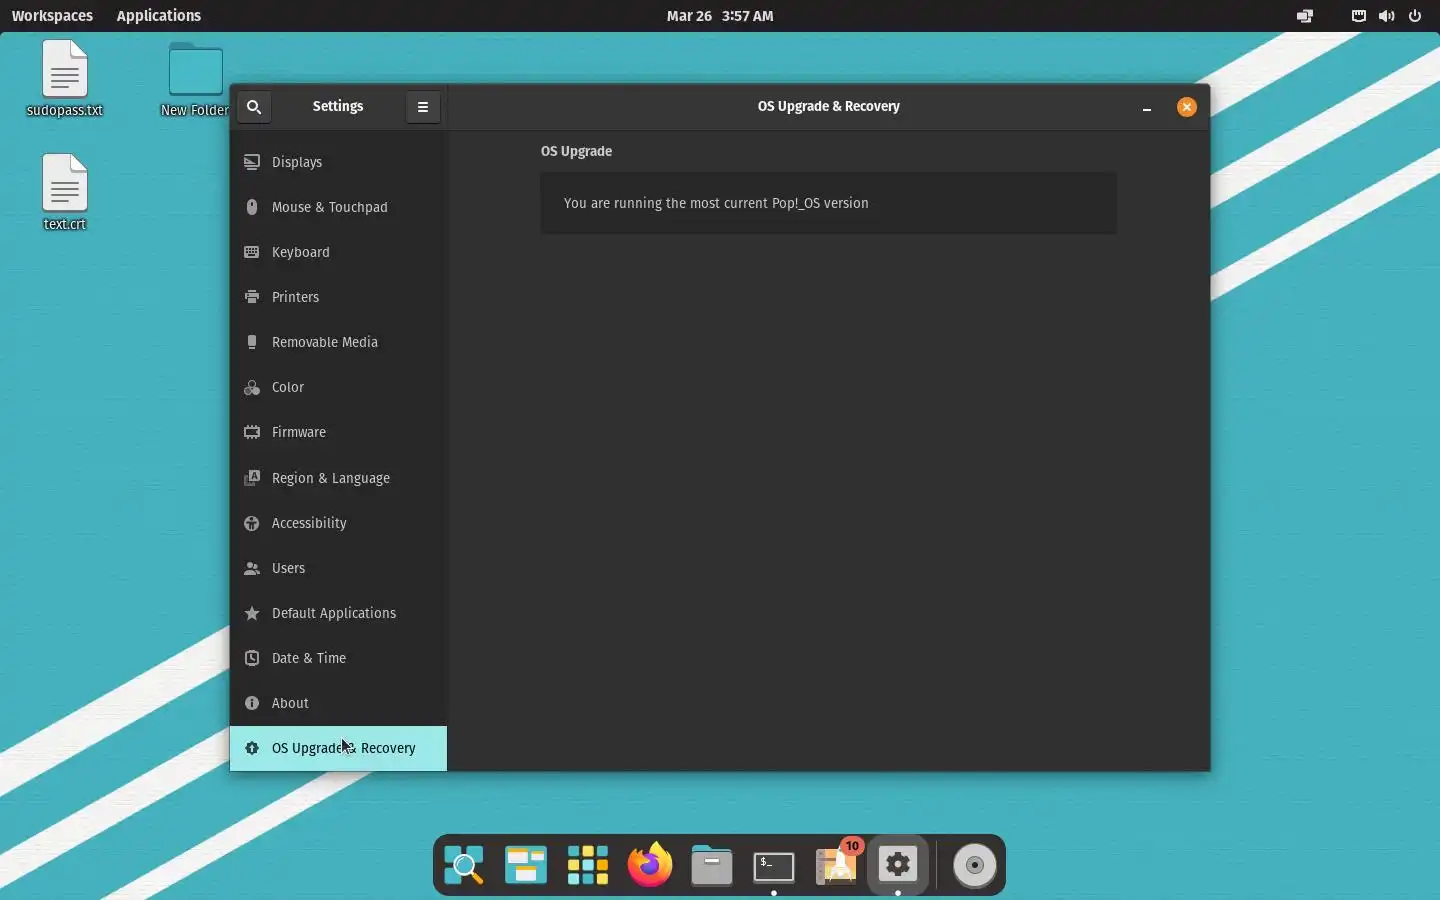Viewport: 1440px width, 900px height.
Task: Open the Color settings panel
Action: 339,387
